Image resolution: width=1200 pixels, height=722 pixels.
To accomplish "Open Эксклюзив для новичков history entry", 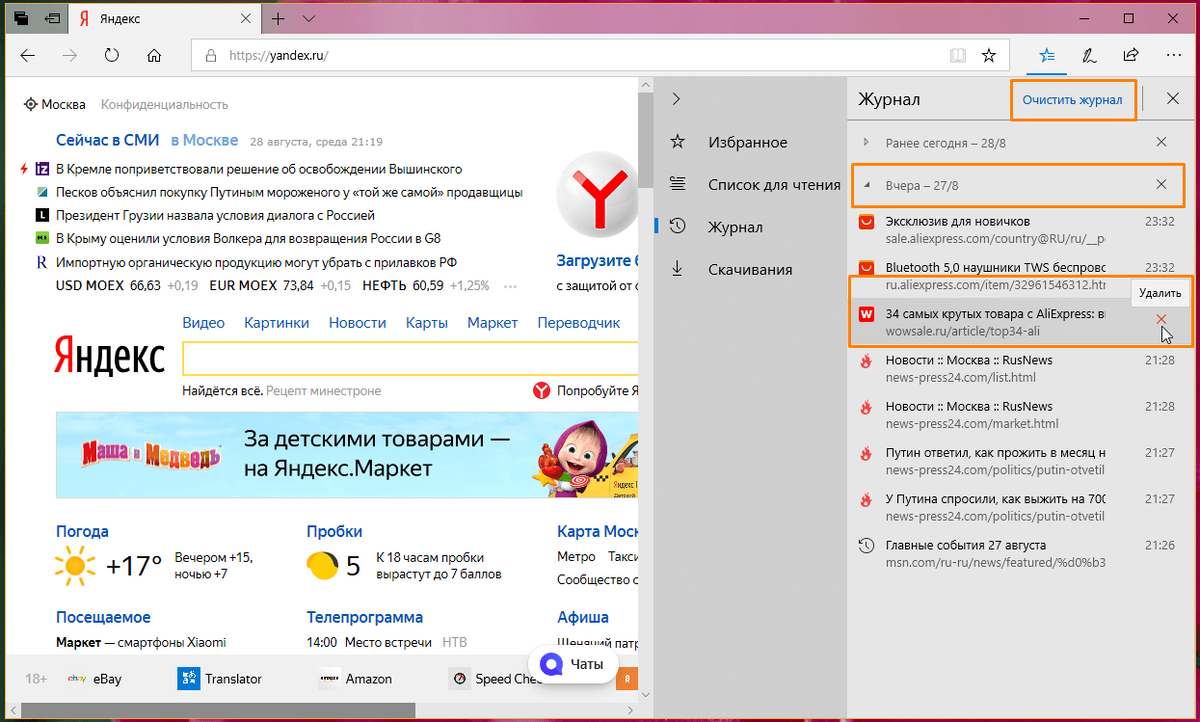I will click(x=1019, y=230).
